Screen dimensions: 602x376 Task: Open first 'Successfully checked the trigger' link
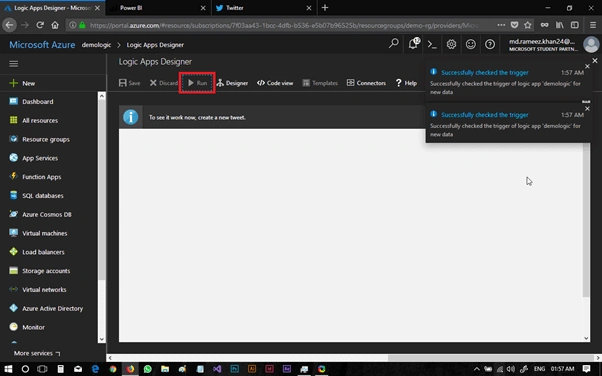(485, 73)
